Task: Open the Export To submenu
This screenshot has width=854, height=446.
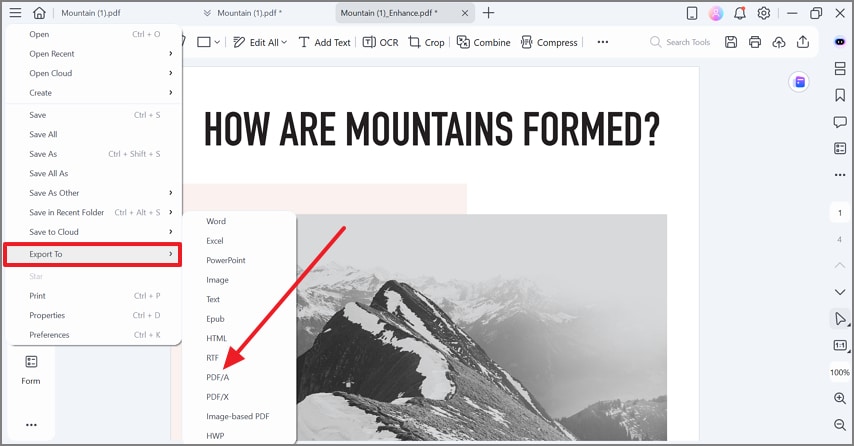Action: click(93, 254)
